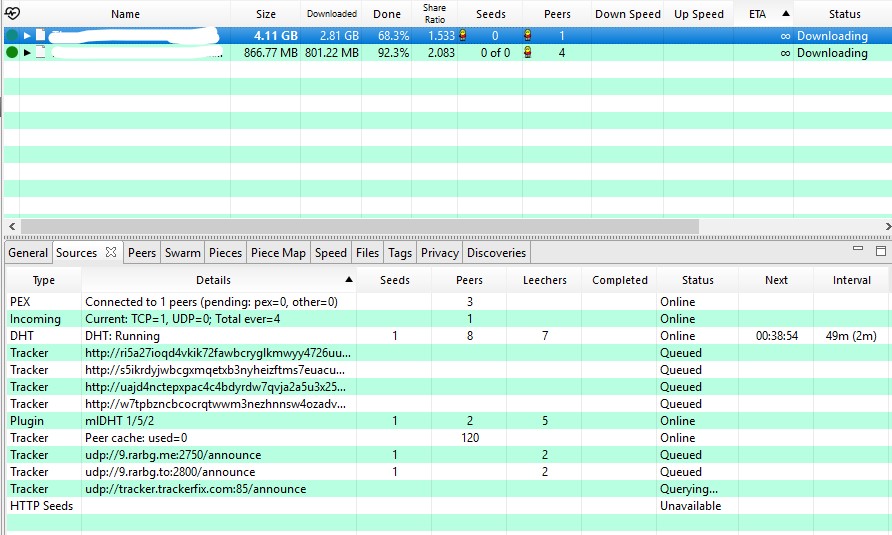Sort torrents by the Up Speed column header
Image resolution: width=892 pixels, height=535 pixels.
(699, 14)
